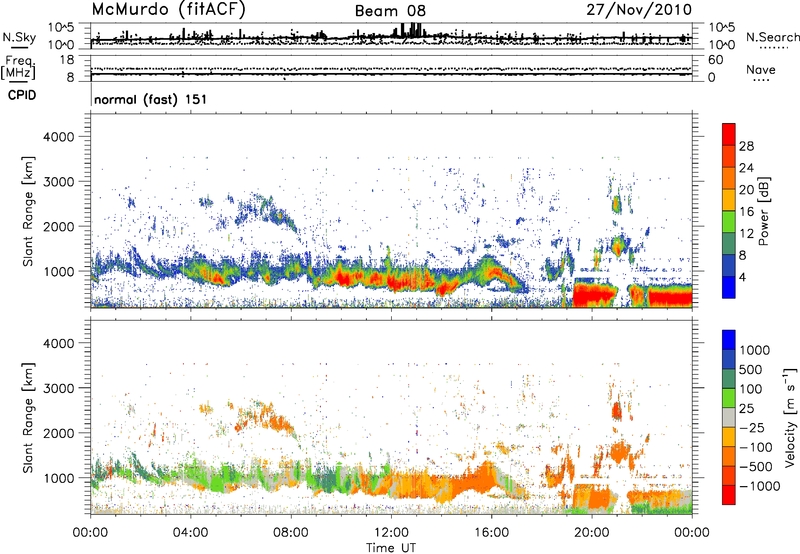This screenshot has width=800, height=554.
Task: Click the "28" power color bar label
Action: tap(746, 146)
